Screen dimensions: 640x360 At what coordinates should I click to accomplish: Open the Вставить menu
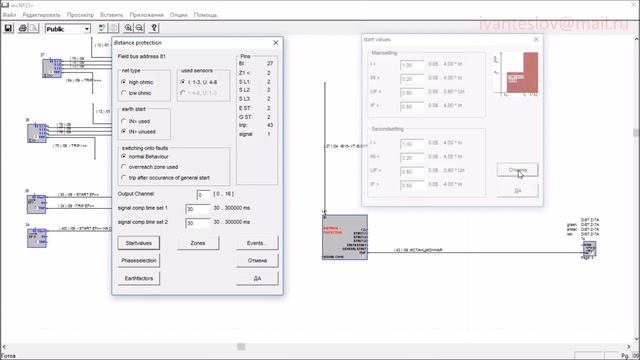pos(111,15)
